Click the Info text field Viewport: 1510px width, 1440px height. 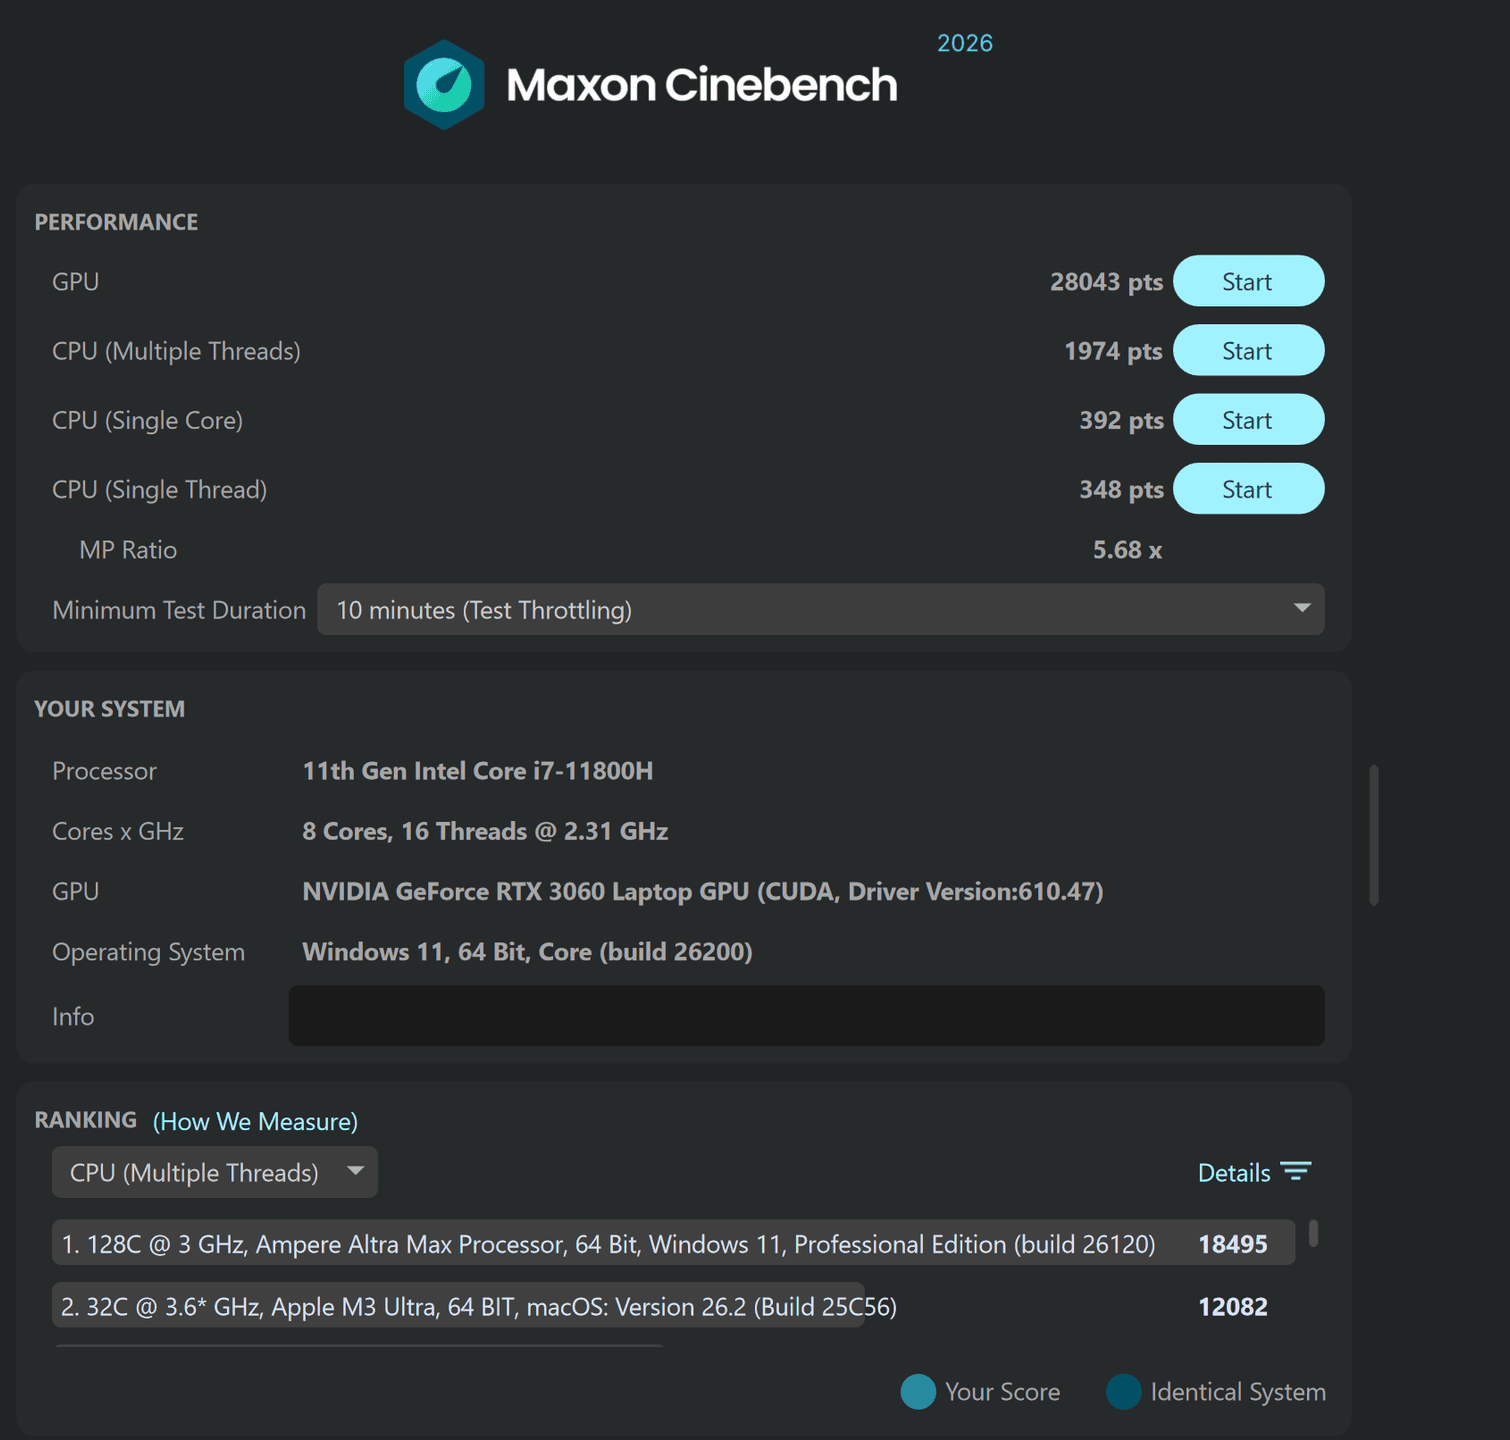(806, 1016)
